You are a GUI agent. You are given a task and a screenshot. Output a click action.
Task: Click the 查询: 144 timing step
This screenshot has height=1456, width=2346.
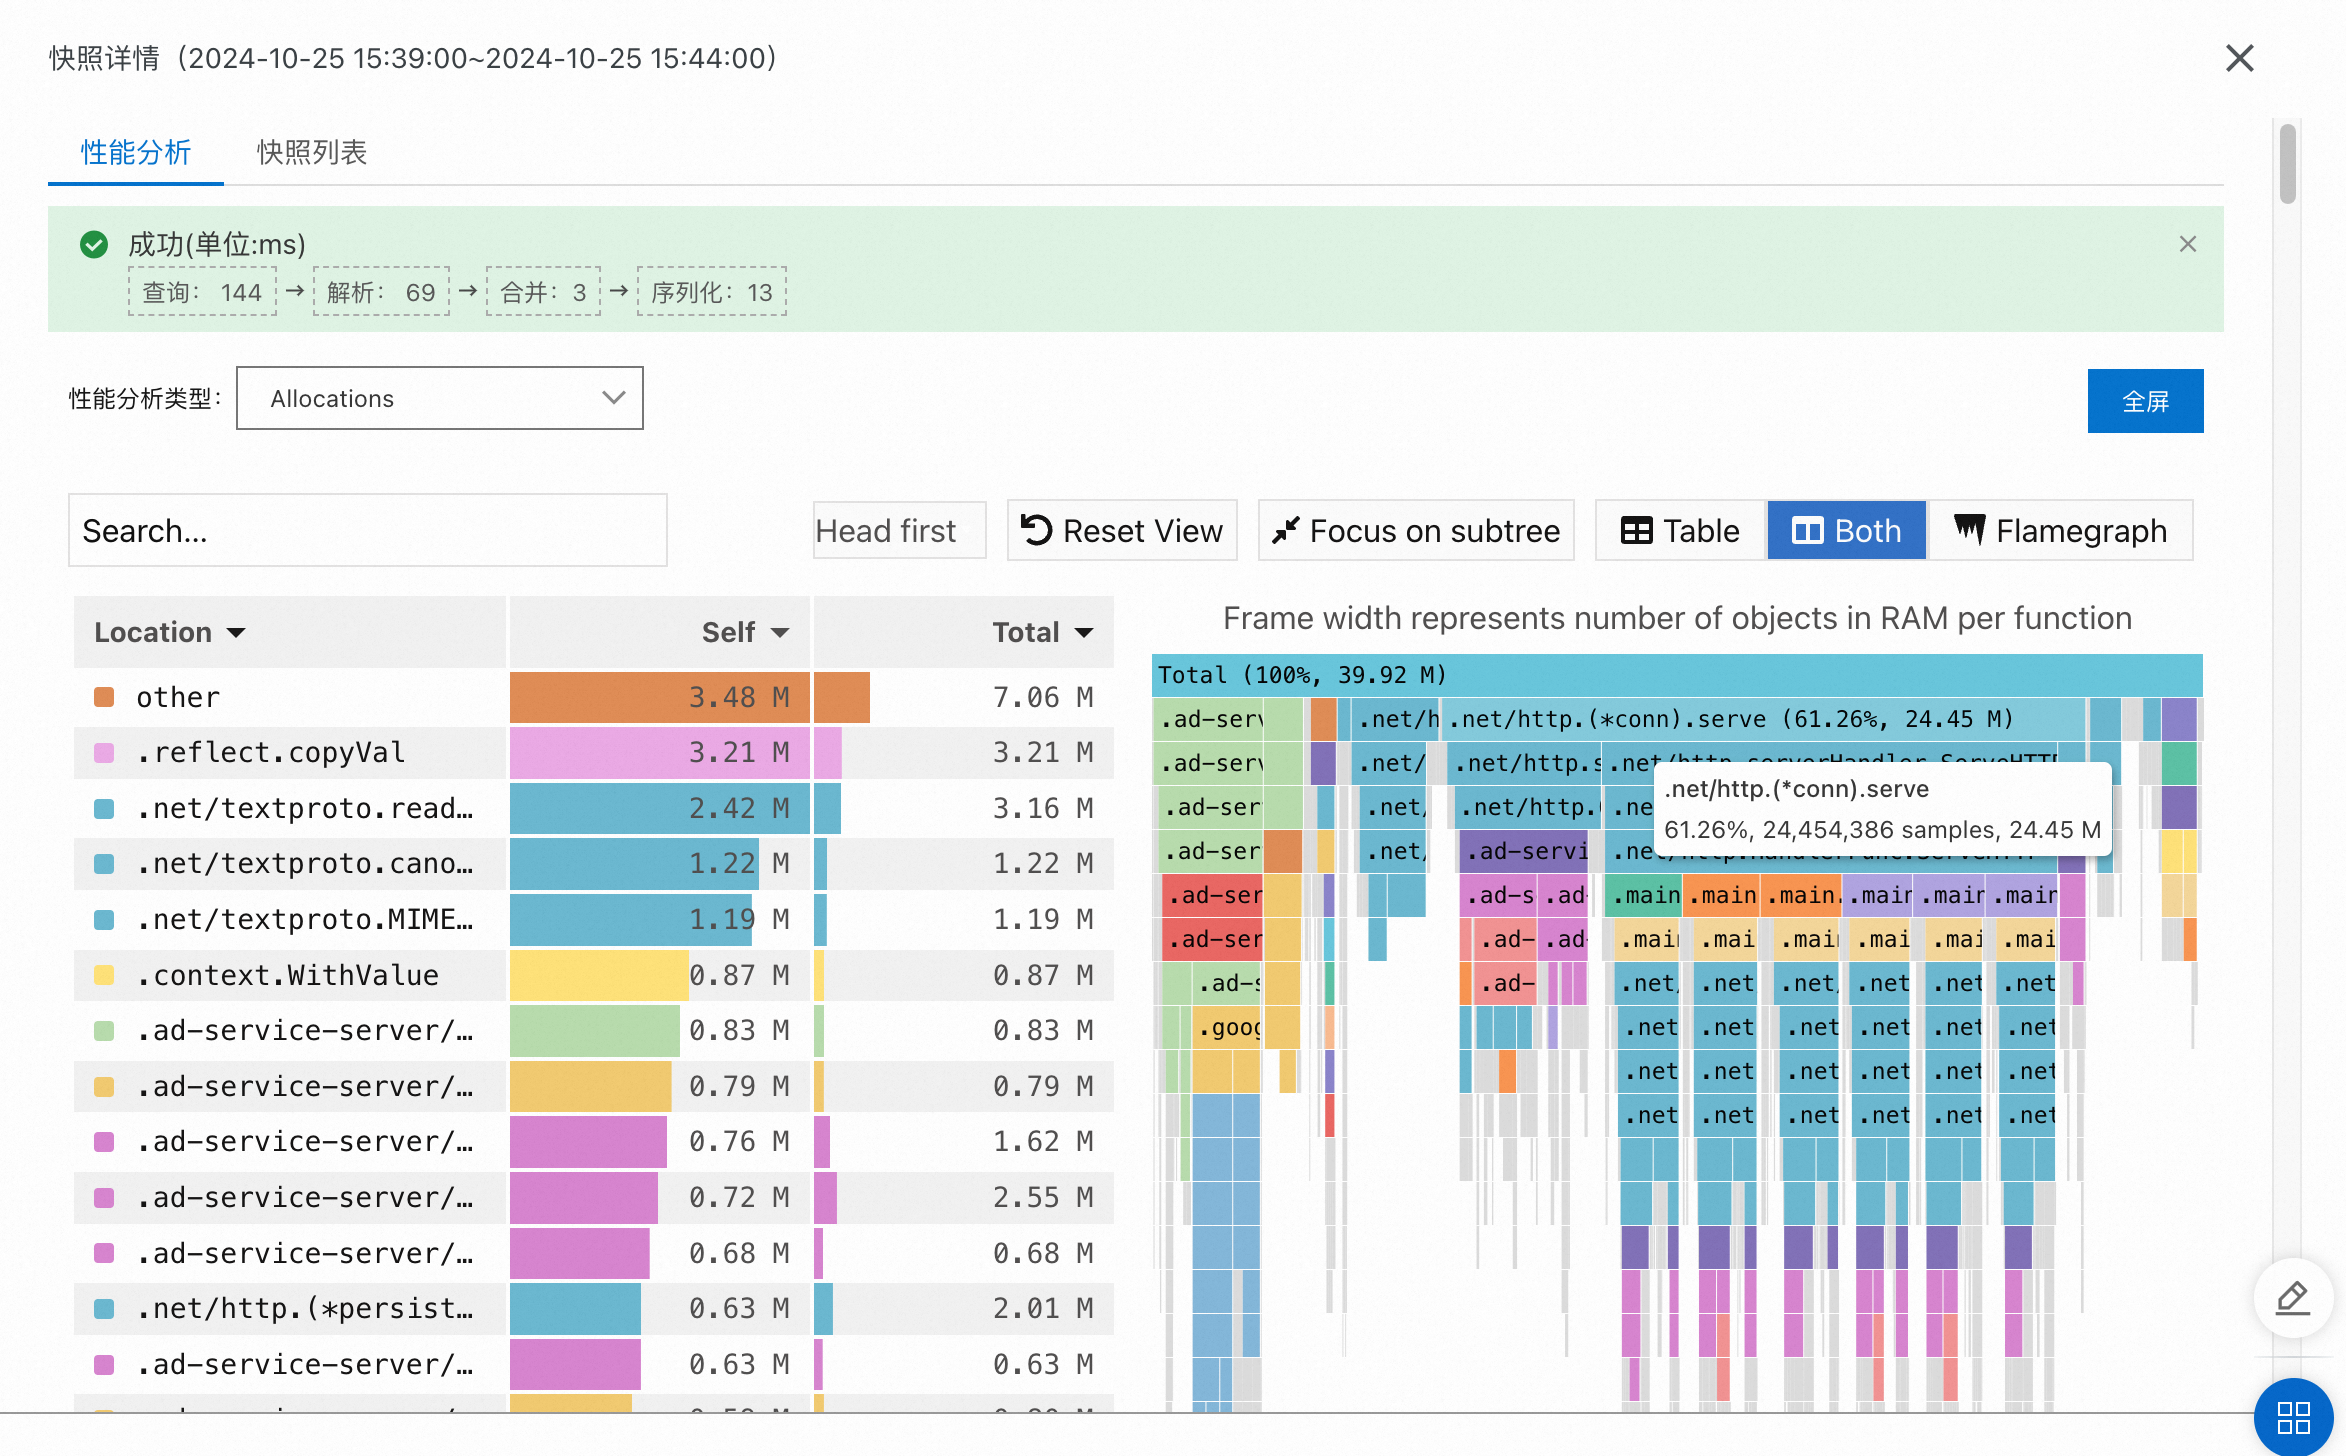coord(202,292)
